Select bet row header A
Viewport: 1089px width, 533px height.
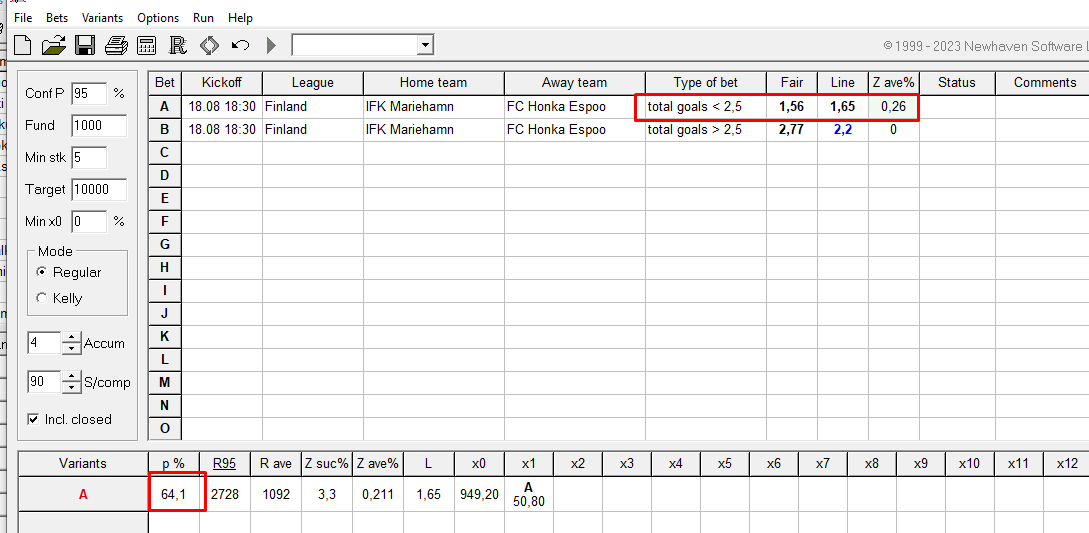coord(165,107)
